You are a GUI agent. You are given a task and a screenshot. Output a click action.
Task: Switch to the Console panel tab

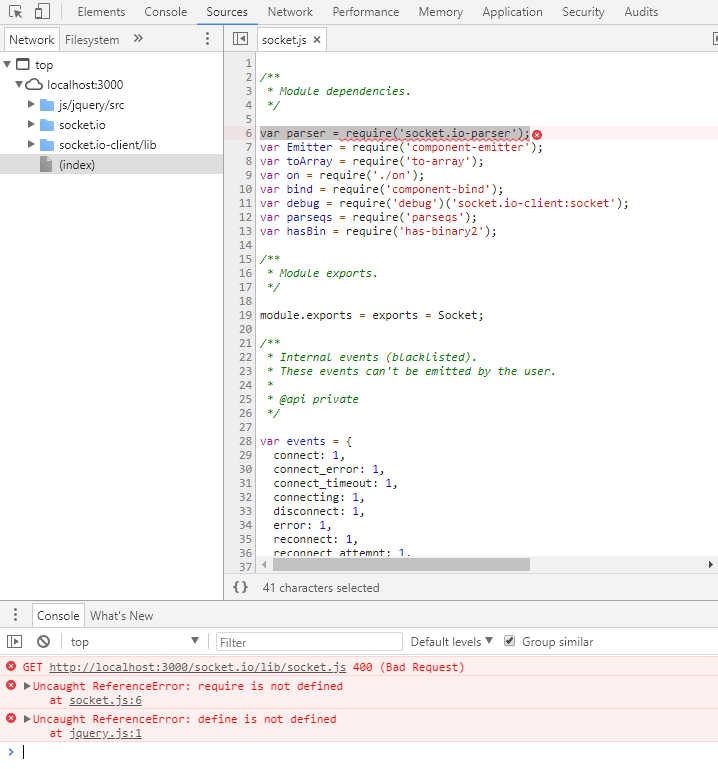(x=166, y=12)
